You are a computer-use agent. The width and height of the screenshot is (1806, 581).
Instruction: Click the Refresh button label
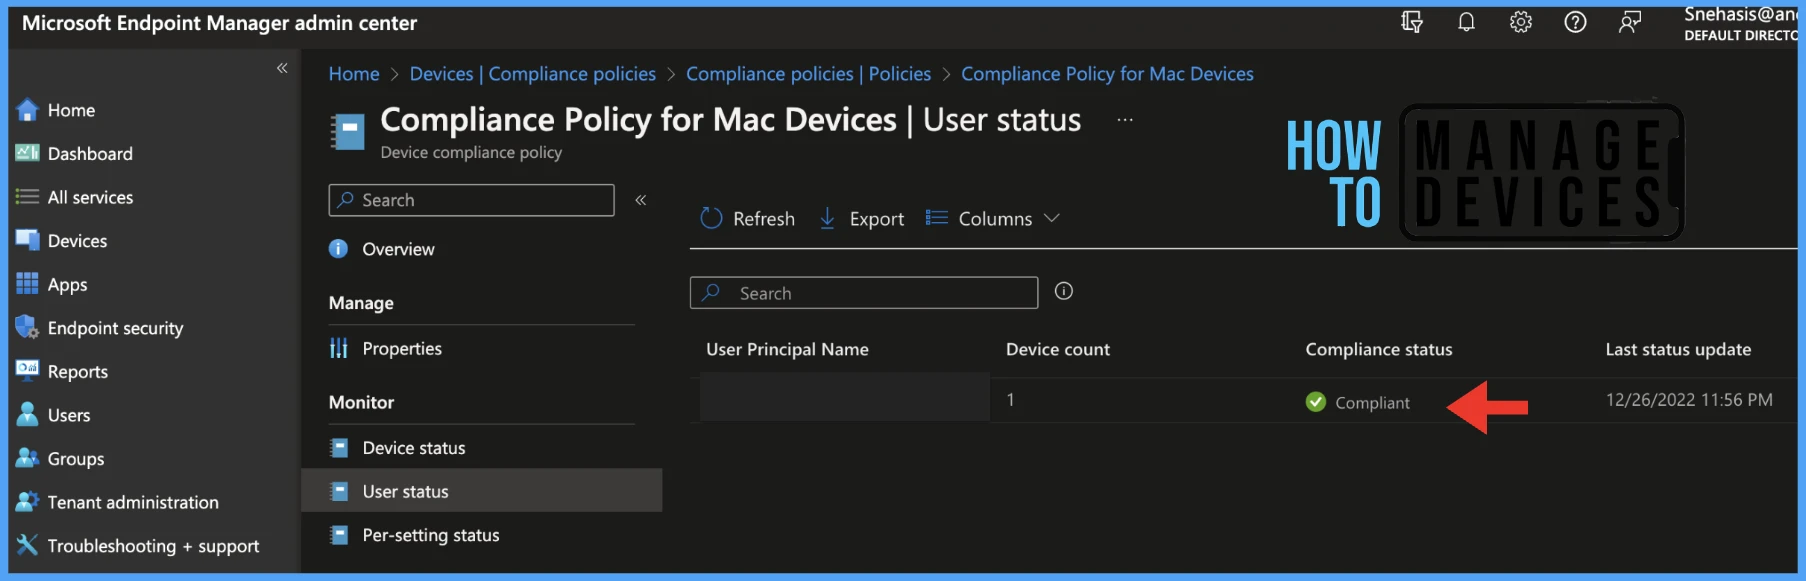pos(764,218)
